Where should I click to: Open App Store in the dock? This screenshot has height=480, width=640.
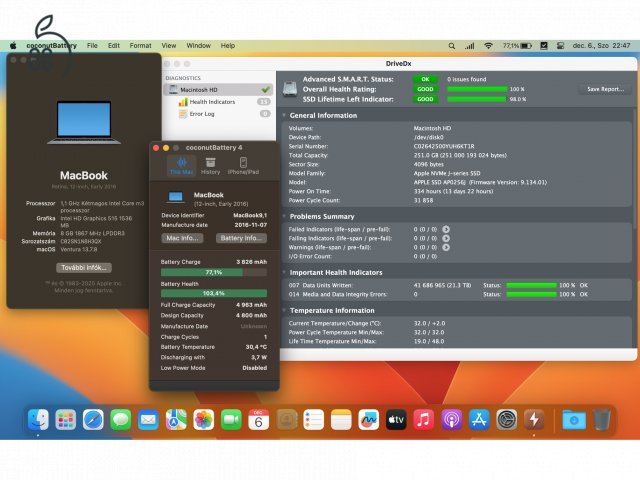pos(479,420)
